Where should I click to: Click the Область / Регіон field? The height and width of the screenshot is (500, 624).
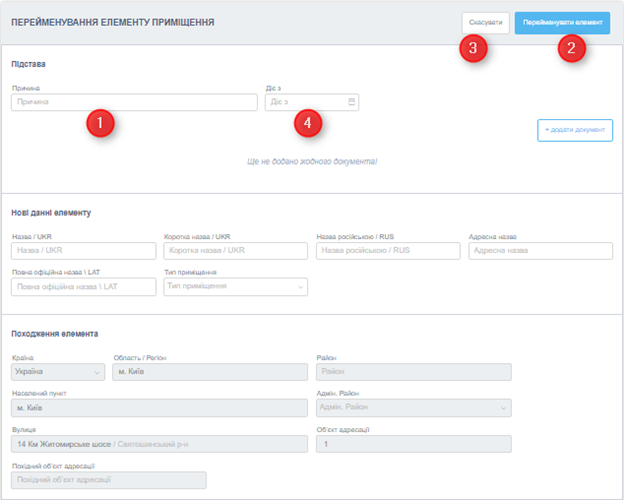[207, 372]
